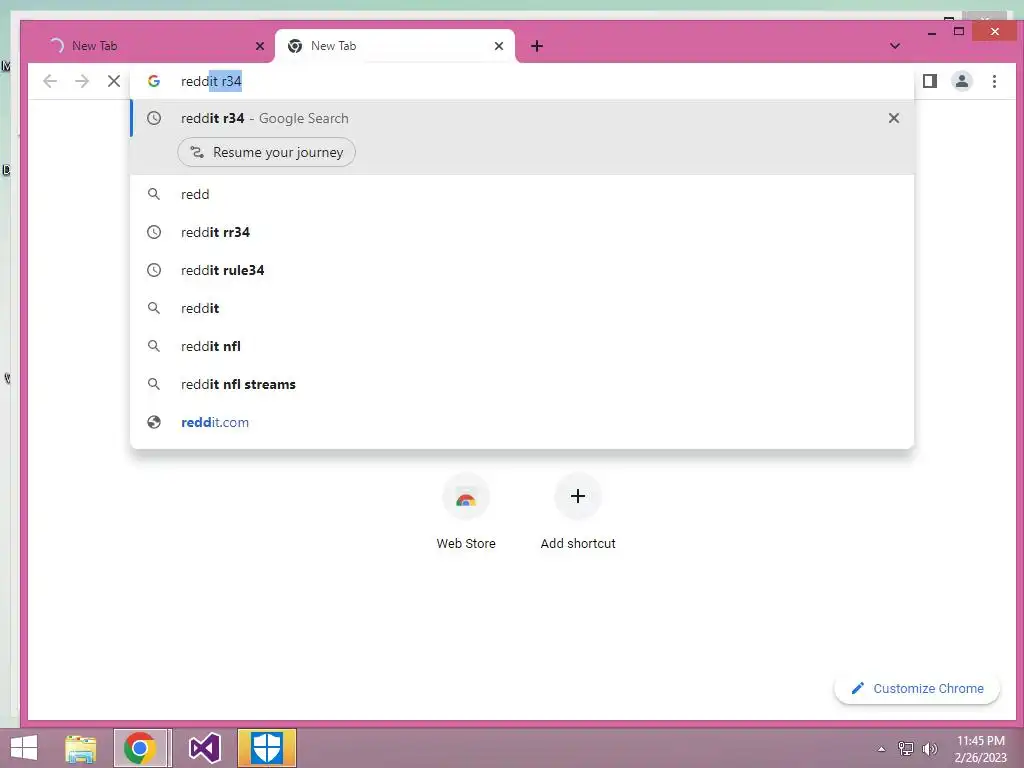The width and height of the screenshot is (1024, 768).
Task: Click the Add shortcut plus tile
Action: pyautogui.click(x=578, y=513)
